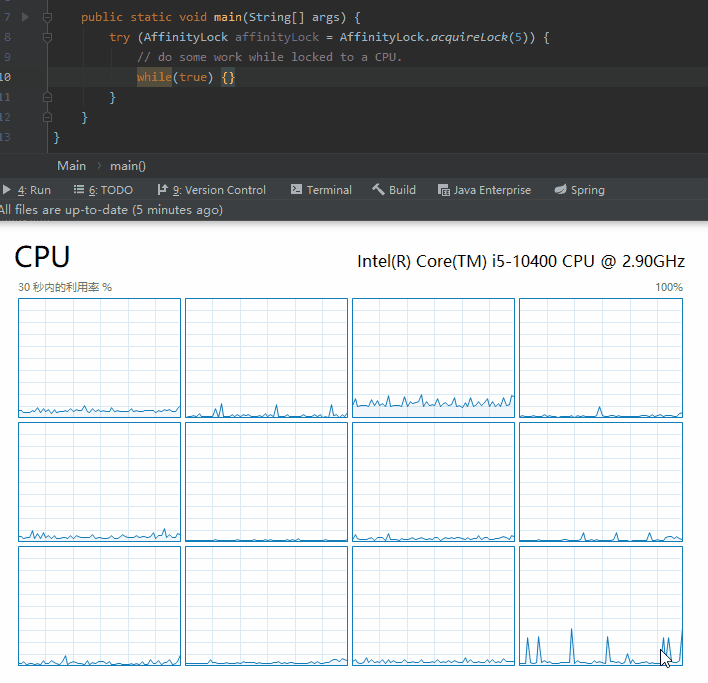Image resolution: width=708 pixels, height=683 pixels.
Task: Place cursor after while(true) braces
Action: click(236, 77)
